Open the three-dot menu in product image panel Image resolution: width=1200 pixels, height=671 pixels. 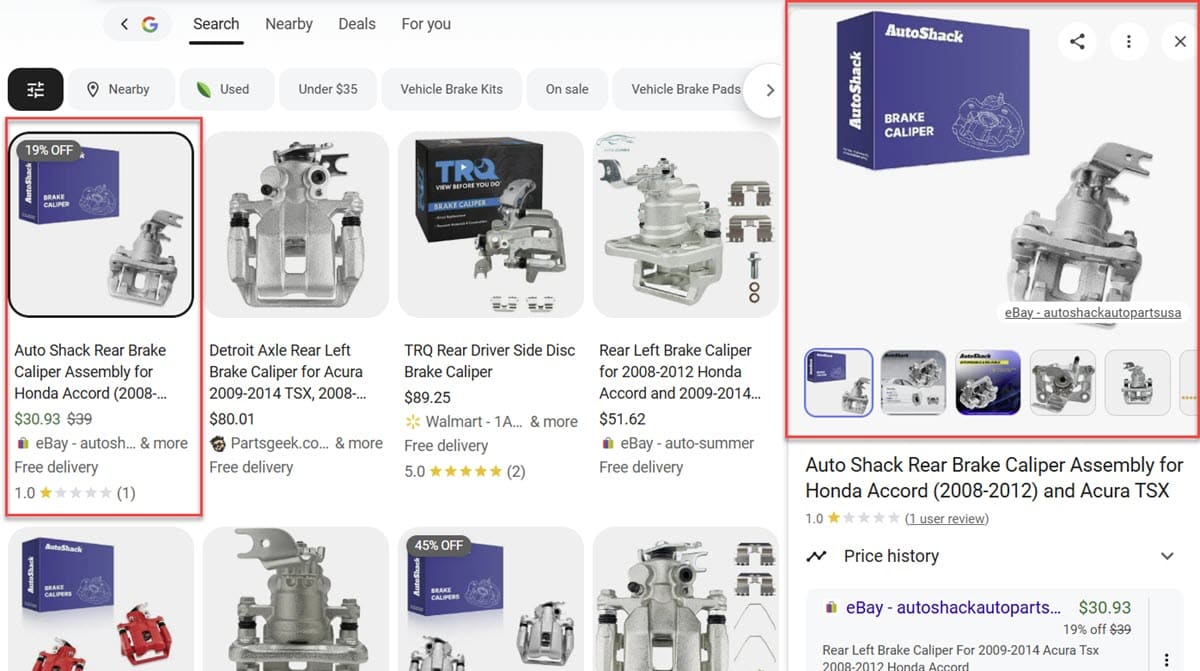[1129, 41]
